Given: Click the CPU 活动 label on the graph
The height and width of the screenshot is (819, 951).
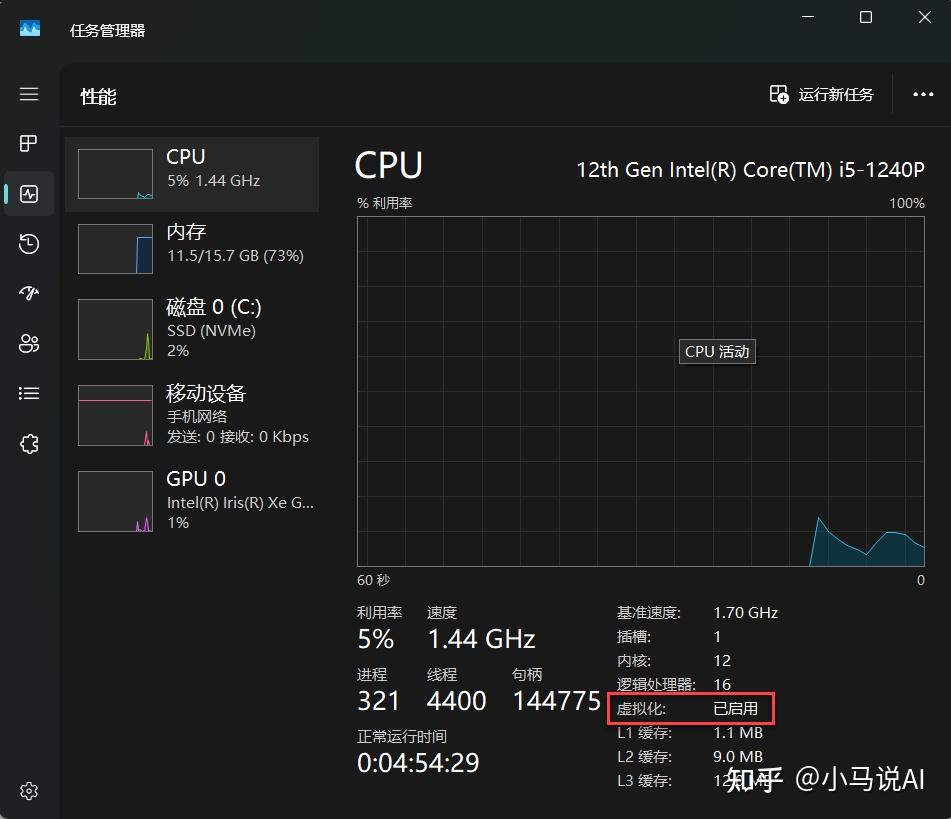Looking at the screenshot, I should (x=716, y=351).
